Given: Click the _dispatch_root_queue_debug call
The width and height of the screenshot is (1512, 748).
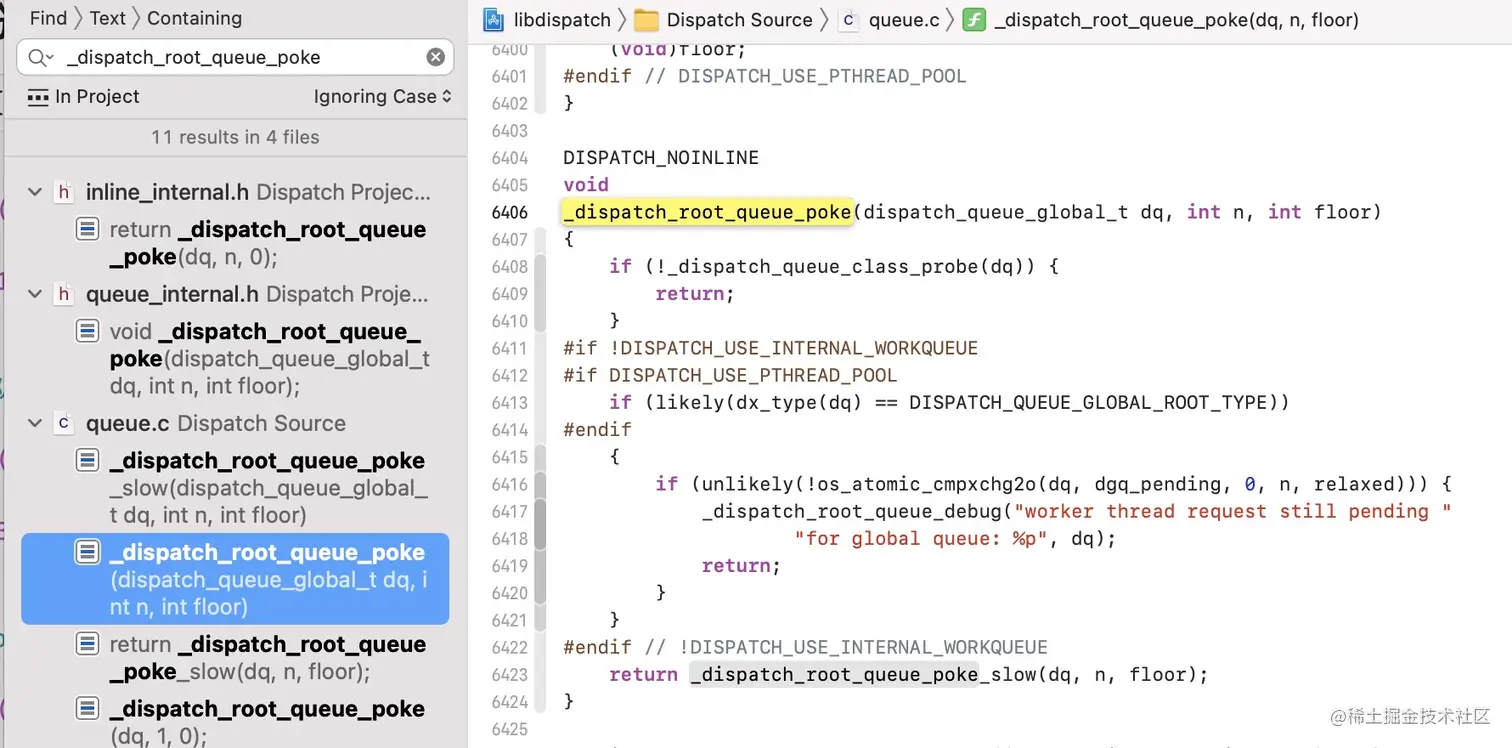Looking at the screenshot, I should tap(854, 511).
